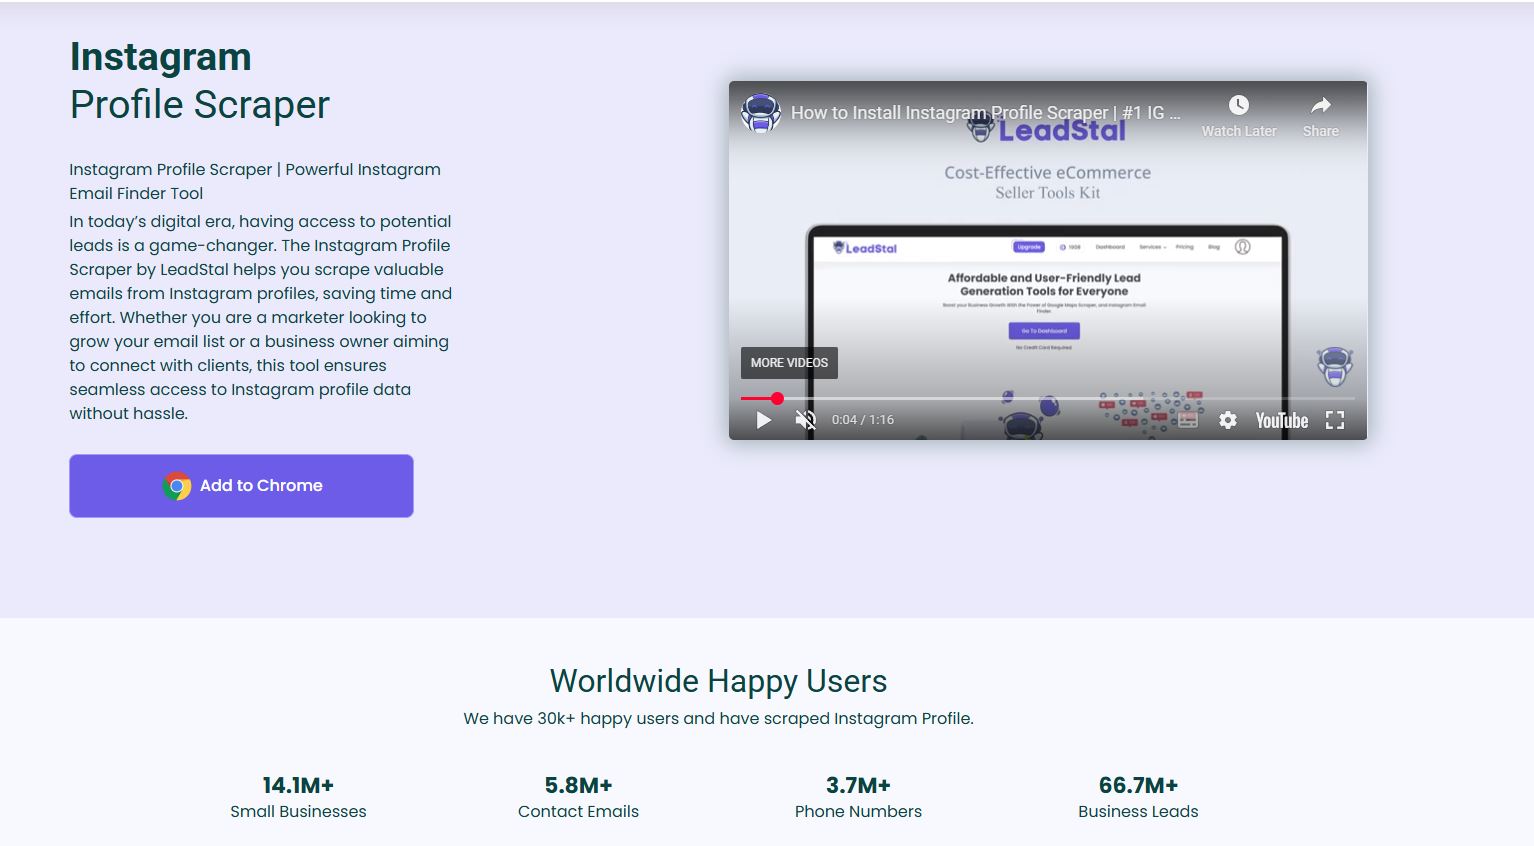Click the Instagram Profile Scraper heading
Screen dimensions: 1534x846
200,81
